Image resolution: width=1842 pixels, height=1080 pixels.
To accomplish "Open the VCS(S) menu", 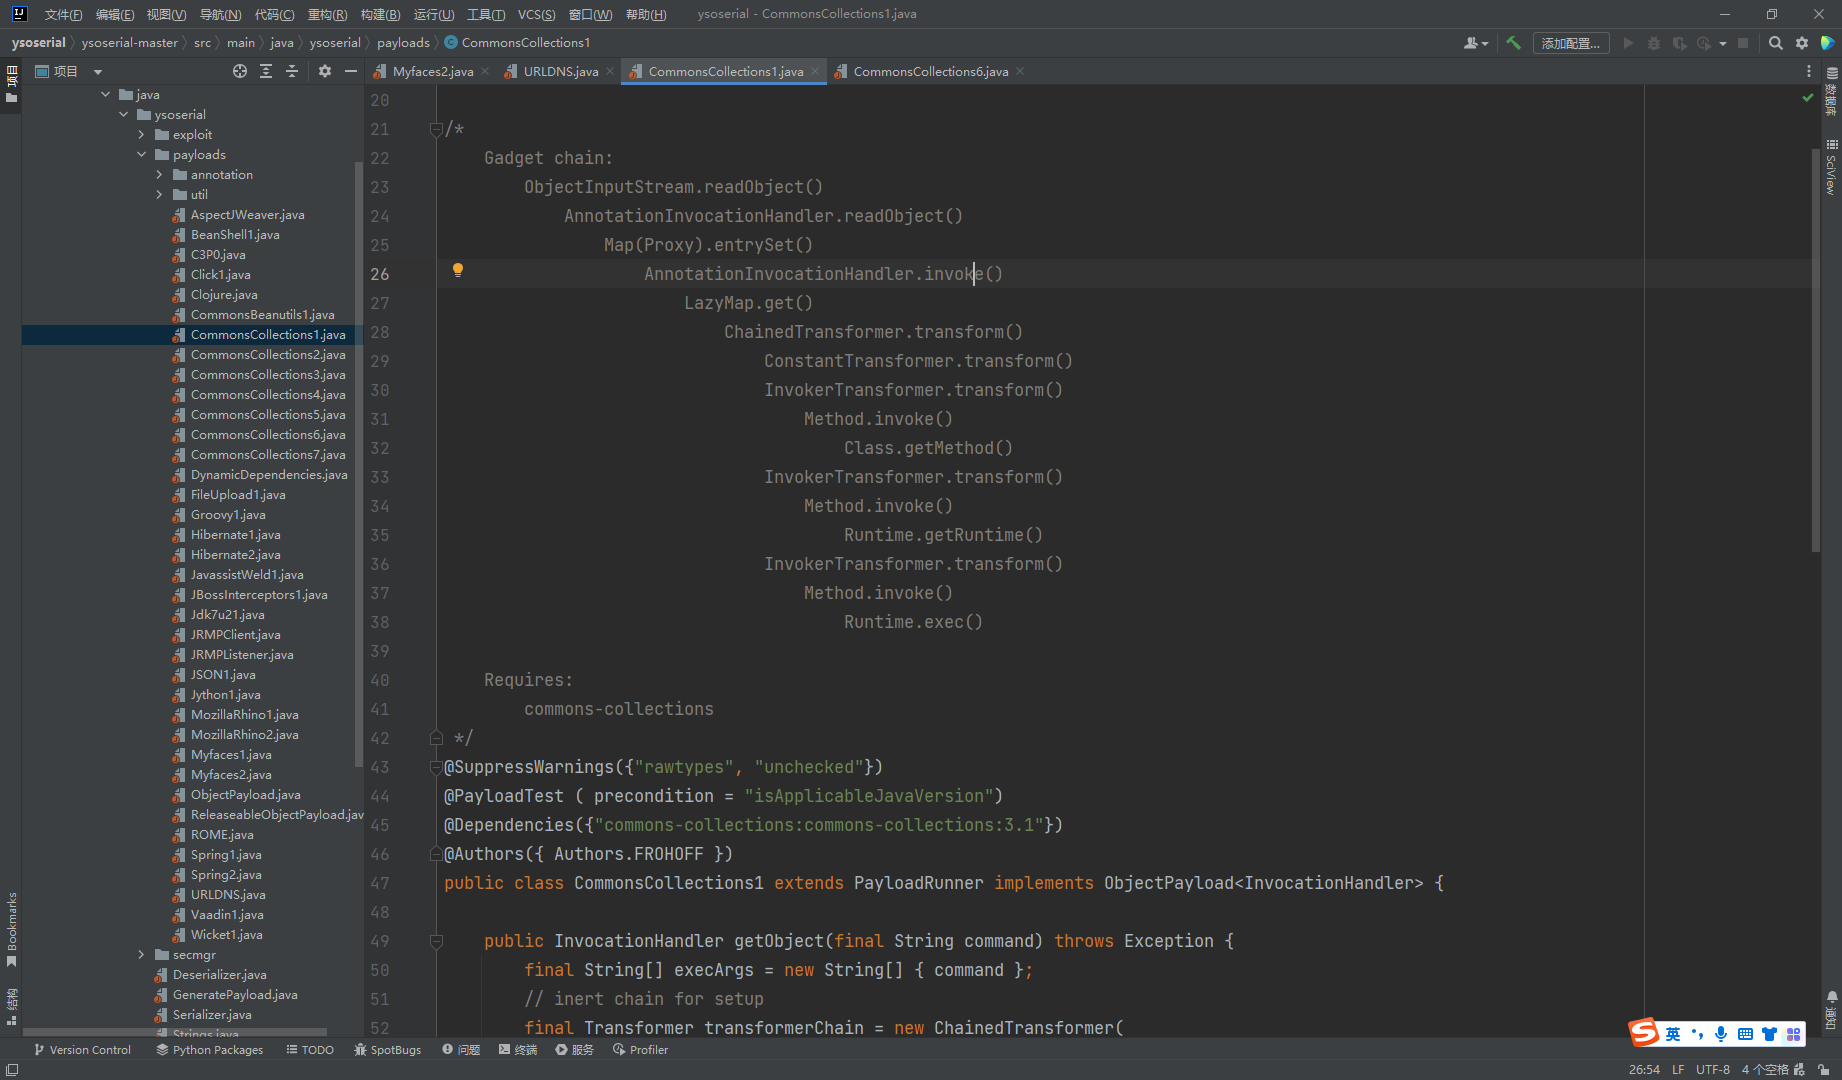I will click(x=537, y=14).
